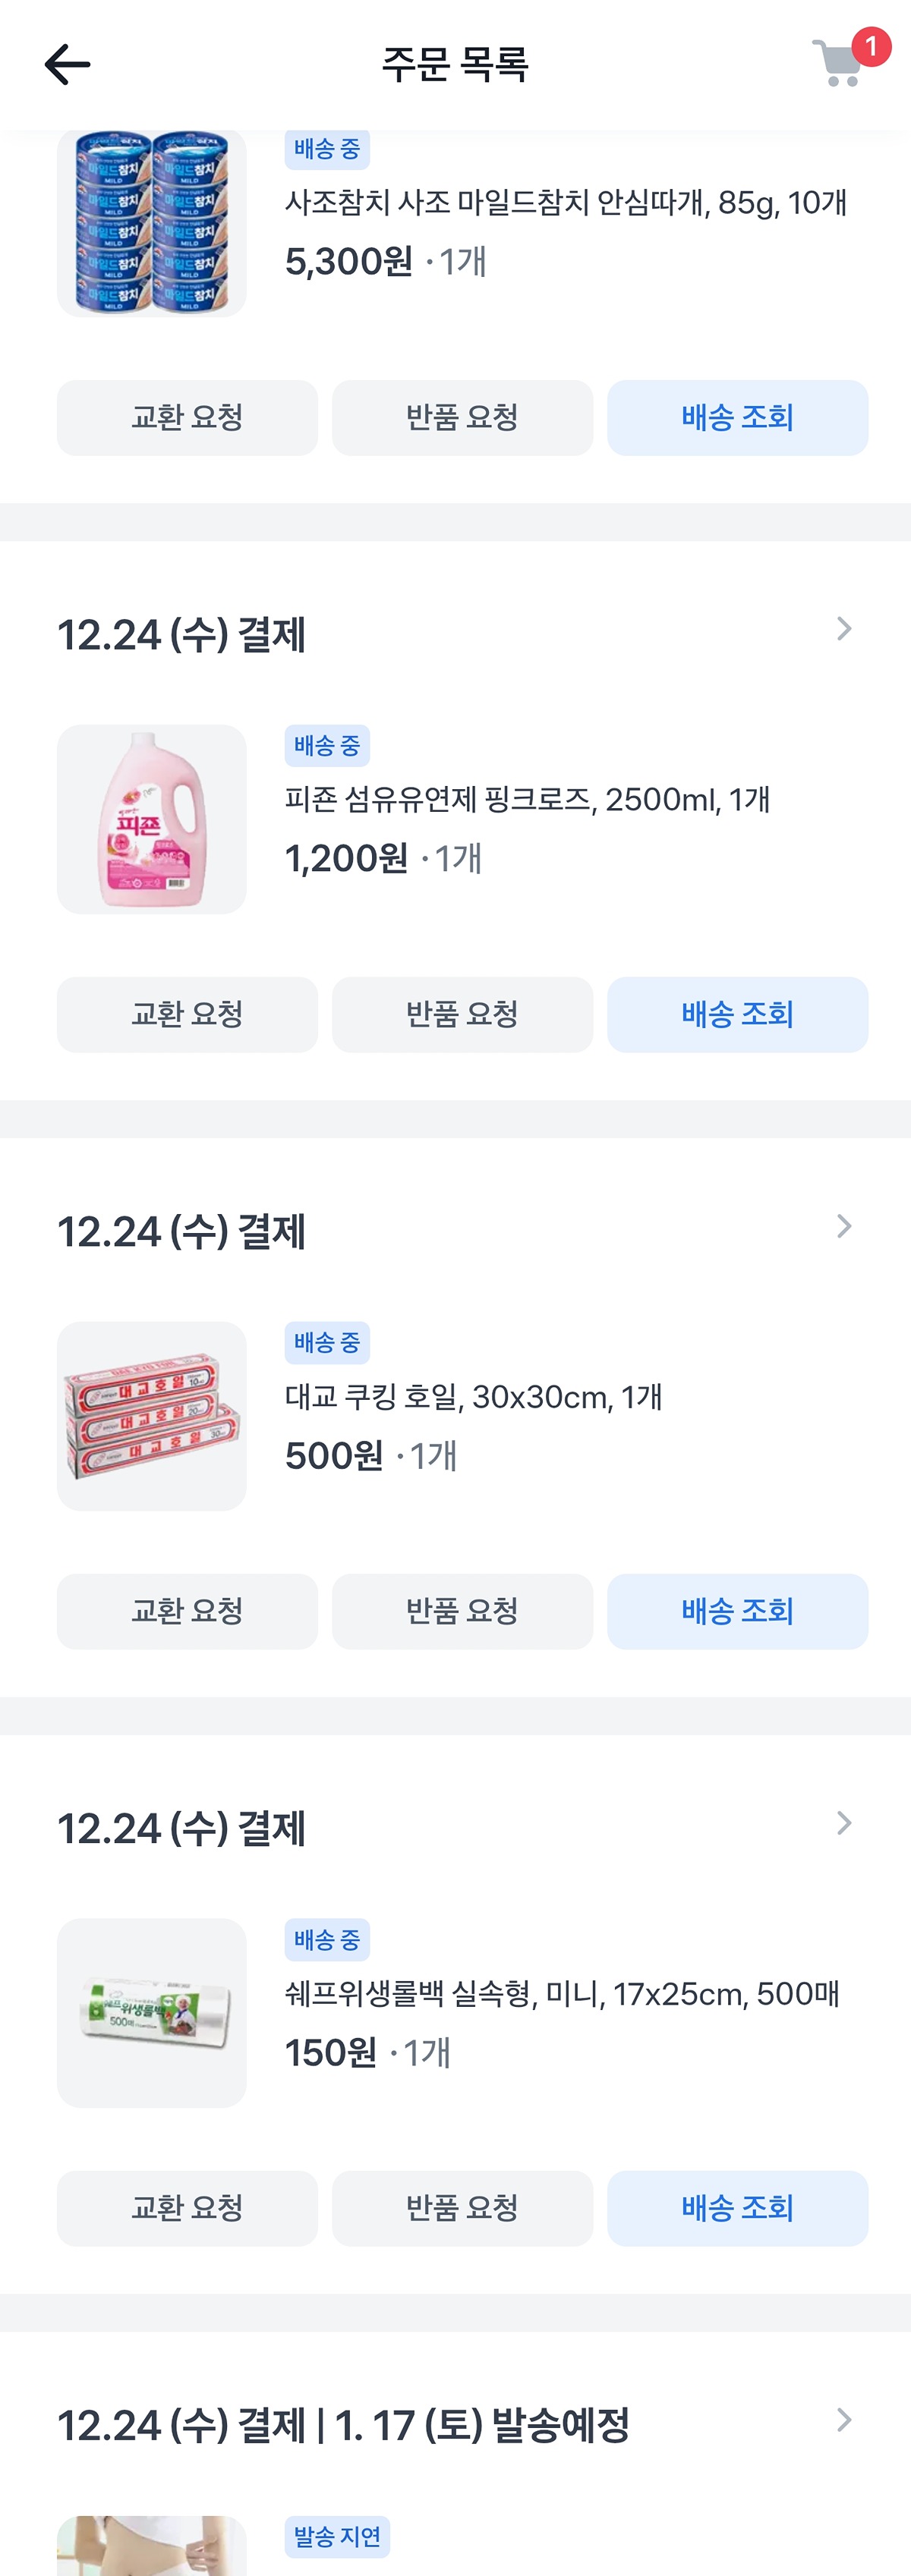Open the Daekyo cooking foil thumbnail

[x=151, y=1416]
